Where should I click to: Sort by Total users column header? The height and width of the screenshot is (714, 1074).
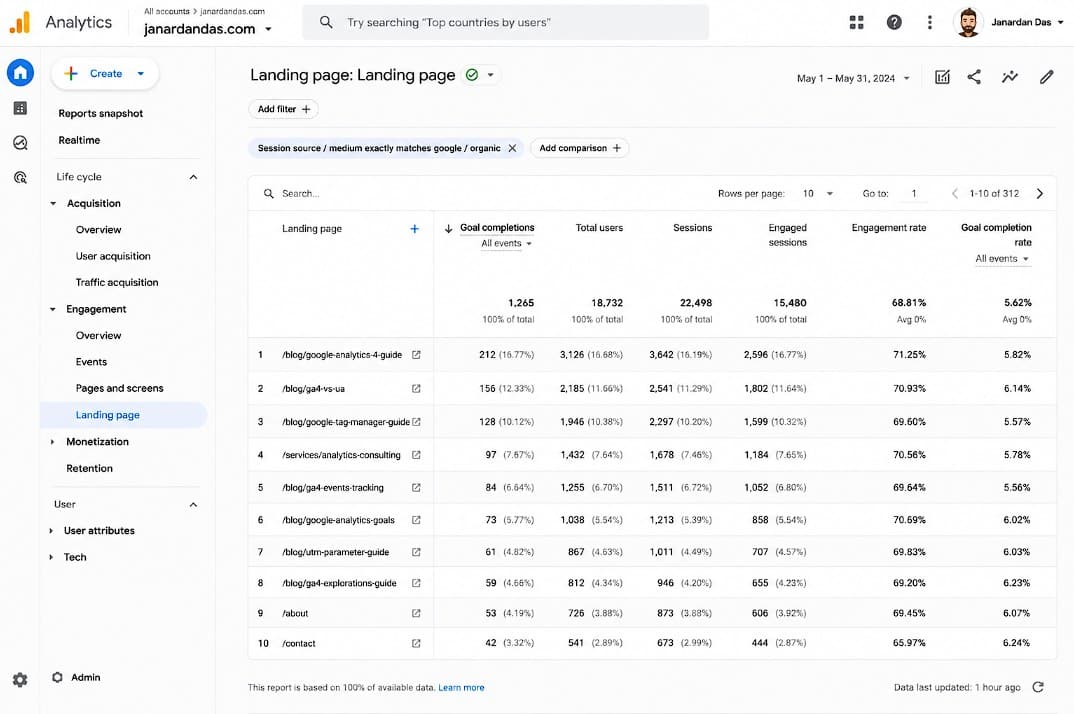[599, 227]
